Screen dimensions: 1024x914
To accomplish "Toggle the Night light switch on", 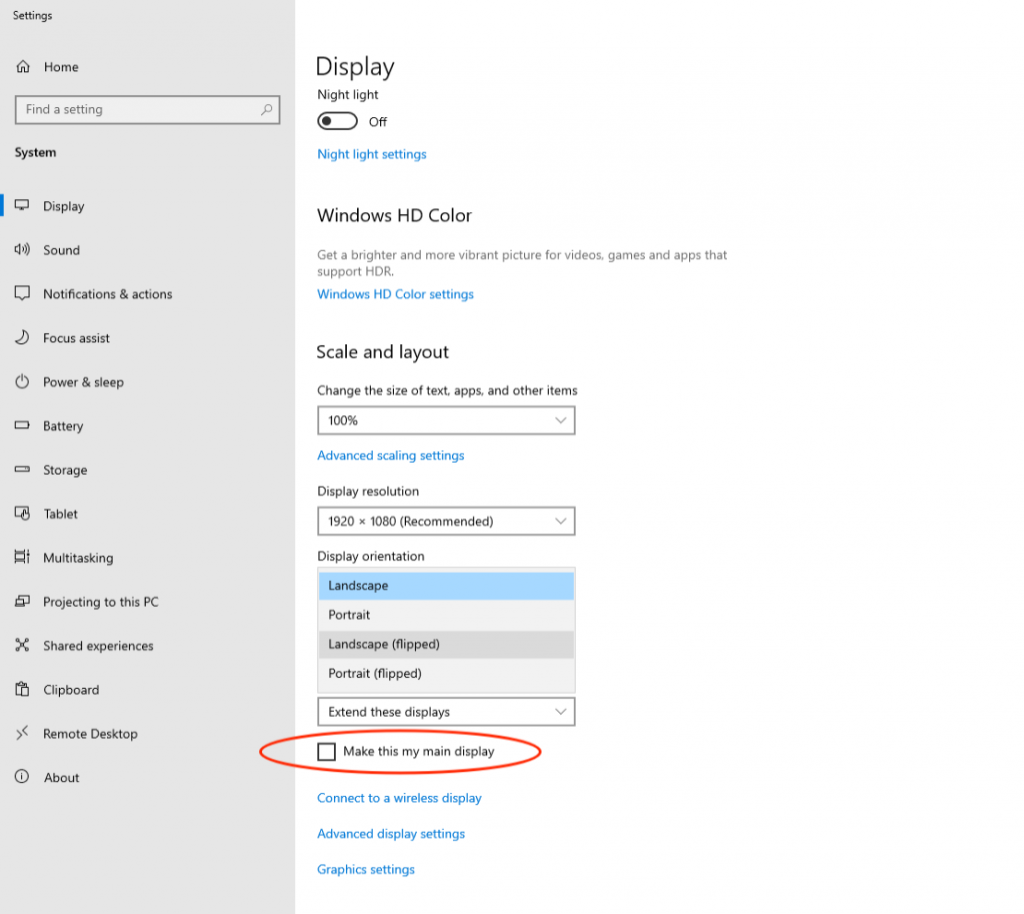I will 335,121.
